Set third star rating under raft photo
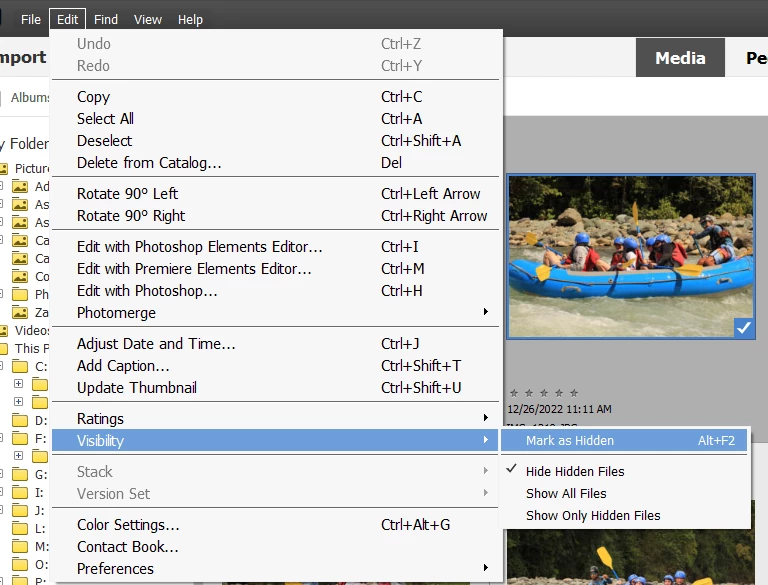 pyautogui.click(x=544, y=393)
